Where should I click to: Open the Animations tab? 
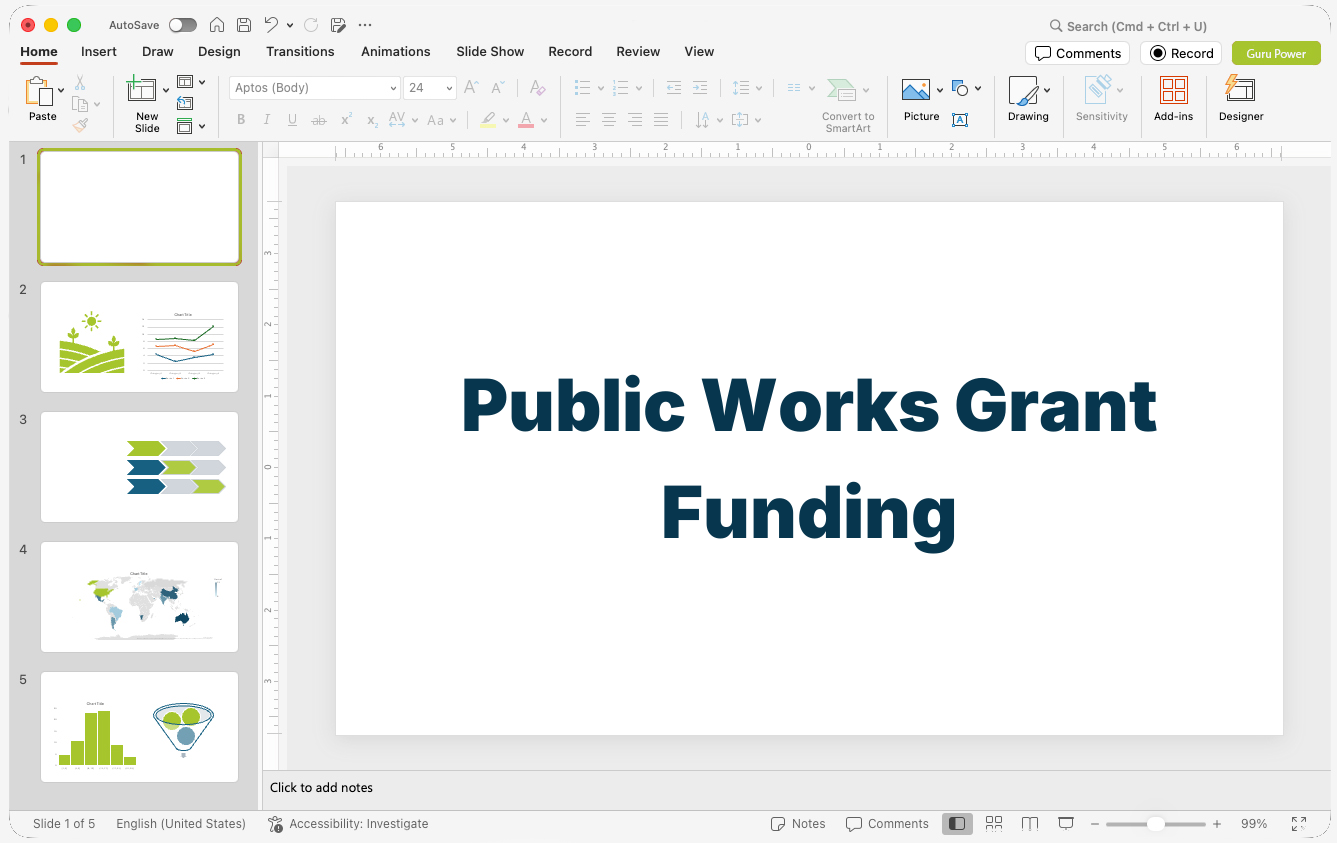[396, 51]
